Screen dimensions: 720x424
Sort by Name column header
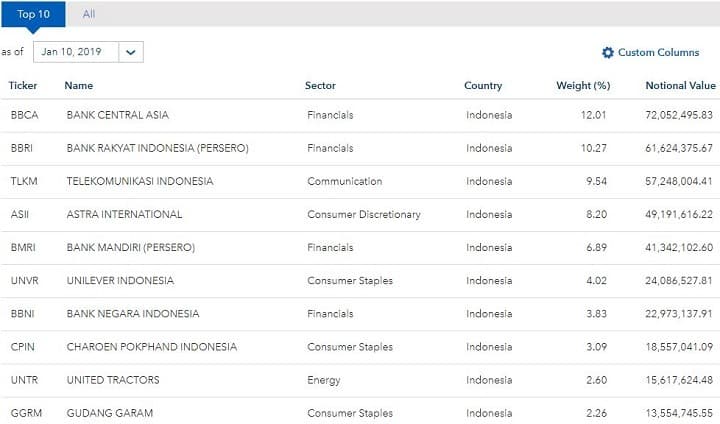pyautogui.click(x=78, y=86)
